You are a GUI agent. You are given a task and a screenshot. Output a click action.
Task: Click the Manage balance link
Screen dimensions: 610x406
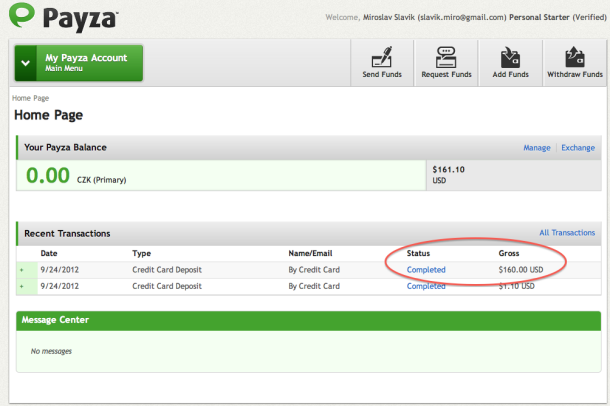pyautogui.click(x=536, y=148)
